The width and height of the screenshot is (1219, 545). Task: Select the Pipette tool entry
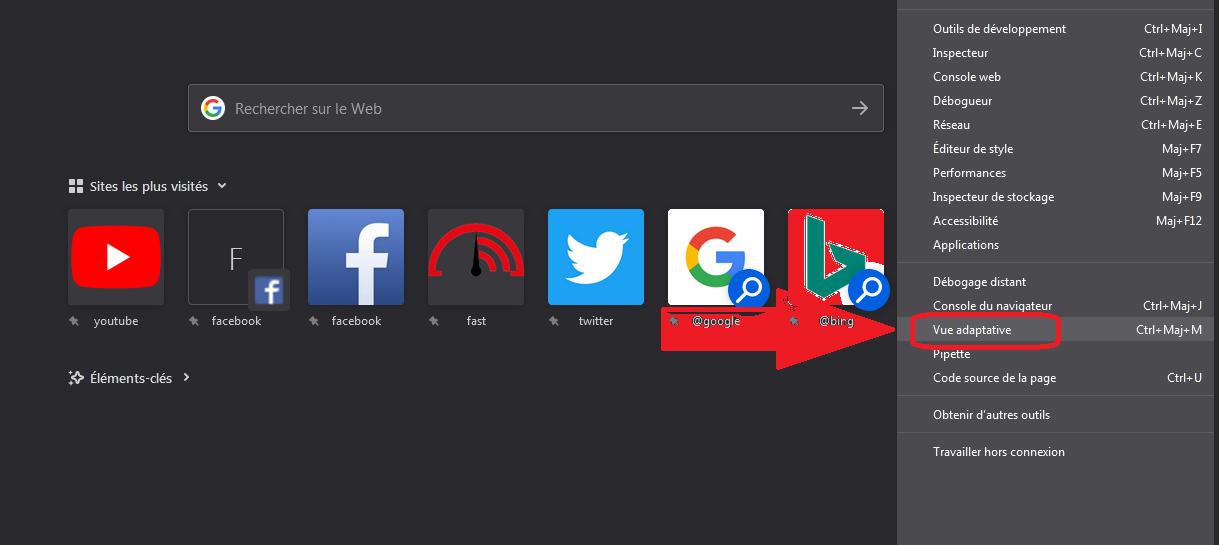pyautogui.click(x=1058, y=354)
